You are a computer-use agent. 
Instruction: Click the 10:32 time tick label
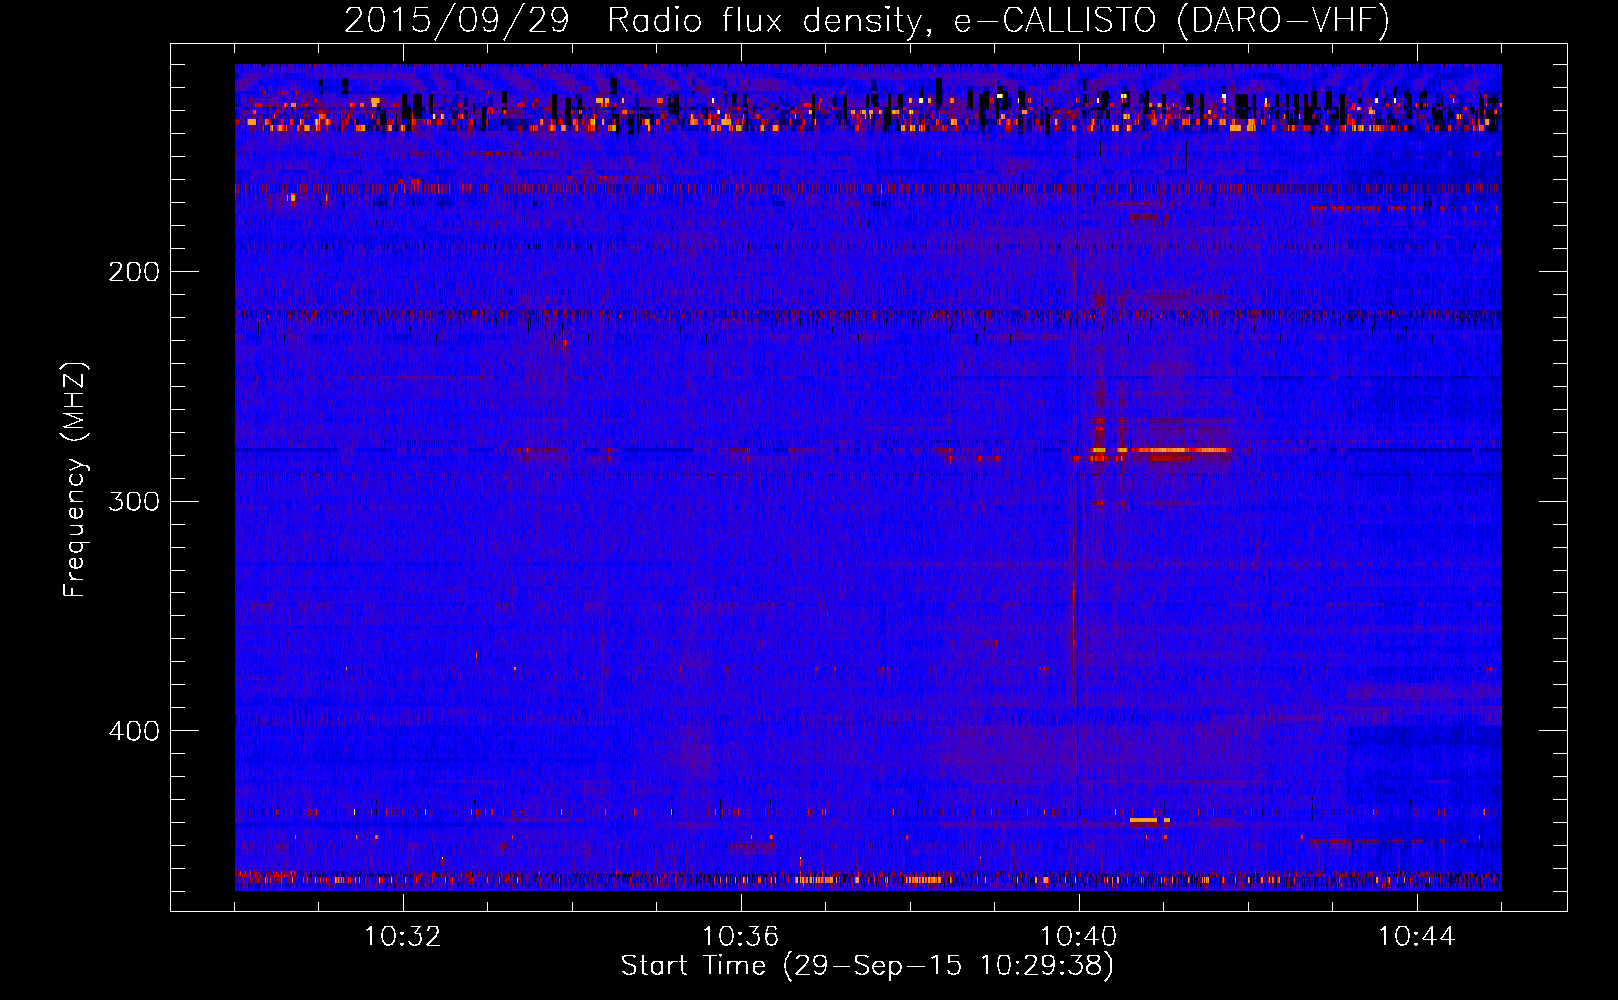(403, 936)
